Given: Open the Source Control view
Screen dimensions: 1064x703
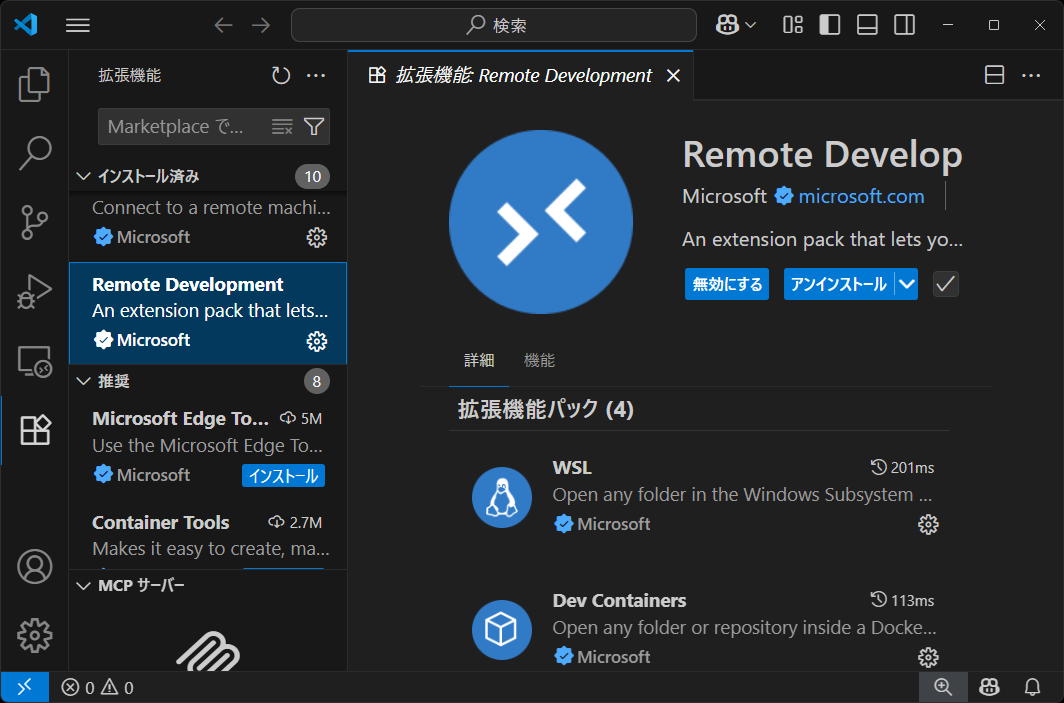Looking at the screenshot, I should click(34, 223).
